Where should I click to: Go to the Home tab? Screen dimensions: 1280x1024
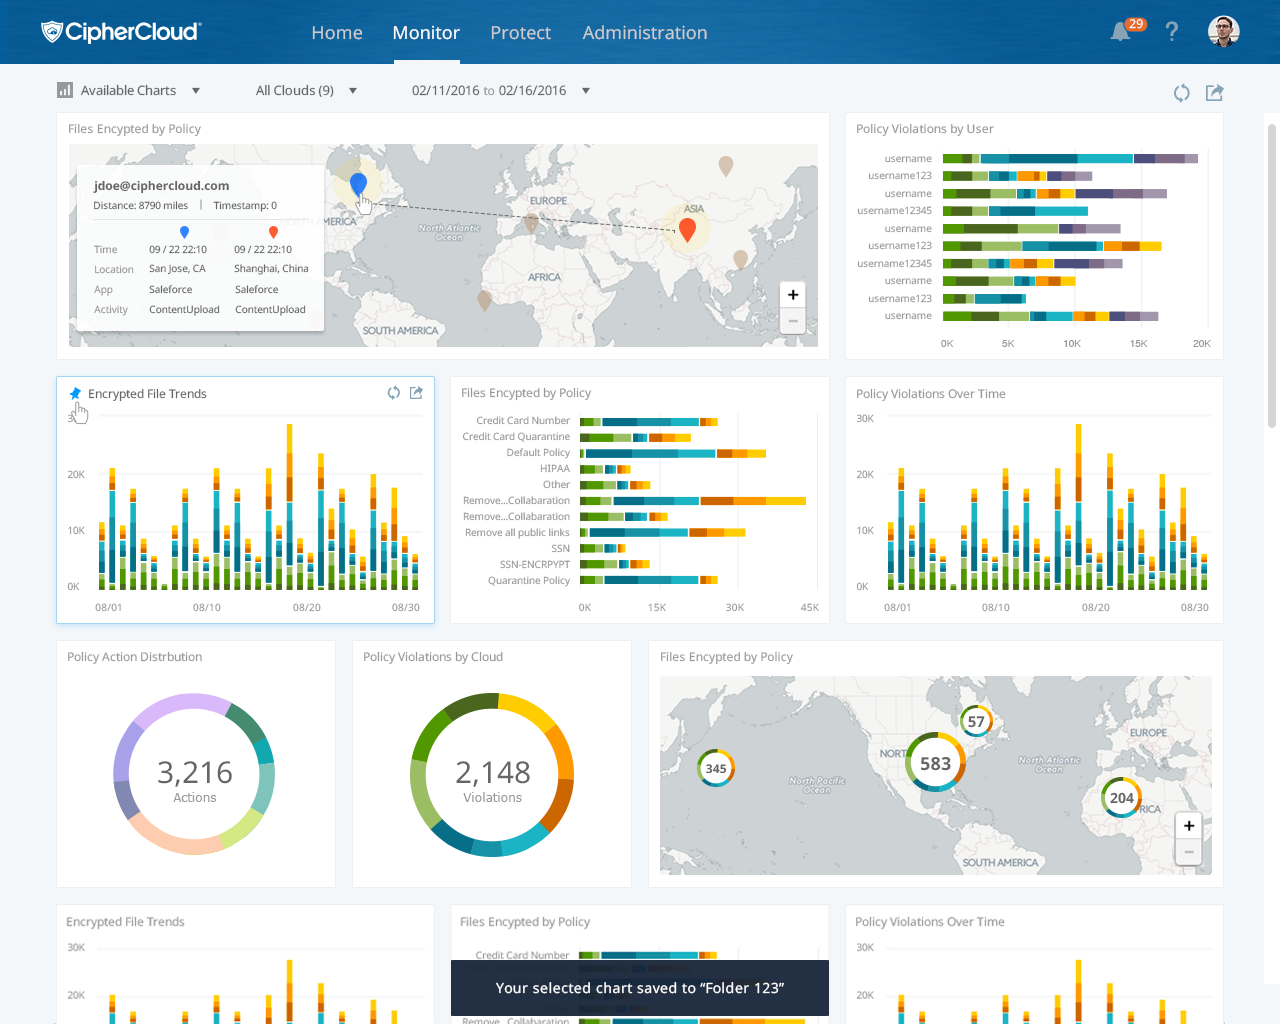point(337,32)
